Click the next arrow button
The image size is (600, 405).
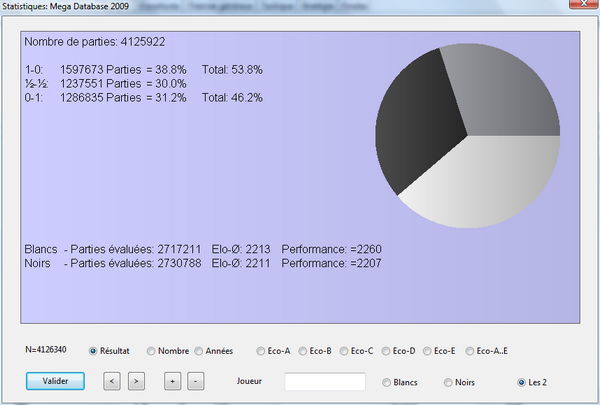[x=136, y=381]
